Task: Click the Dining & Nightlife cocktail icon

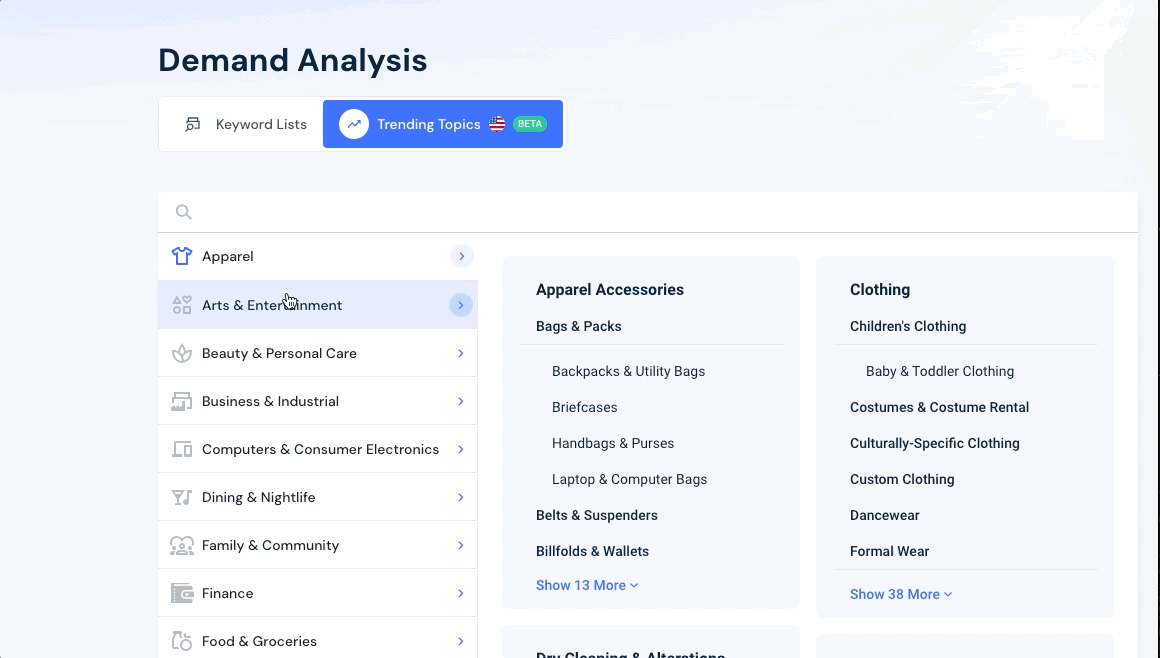Action: (x=181, y=497)
